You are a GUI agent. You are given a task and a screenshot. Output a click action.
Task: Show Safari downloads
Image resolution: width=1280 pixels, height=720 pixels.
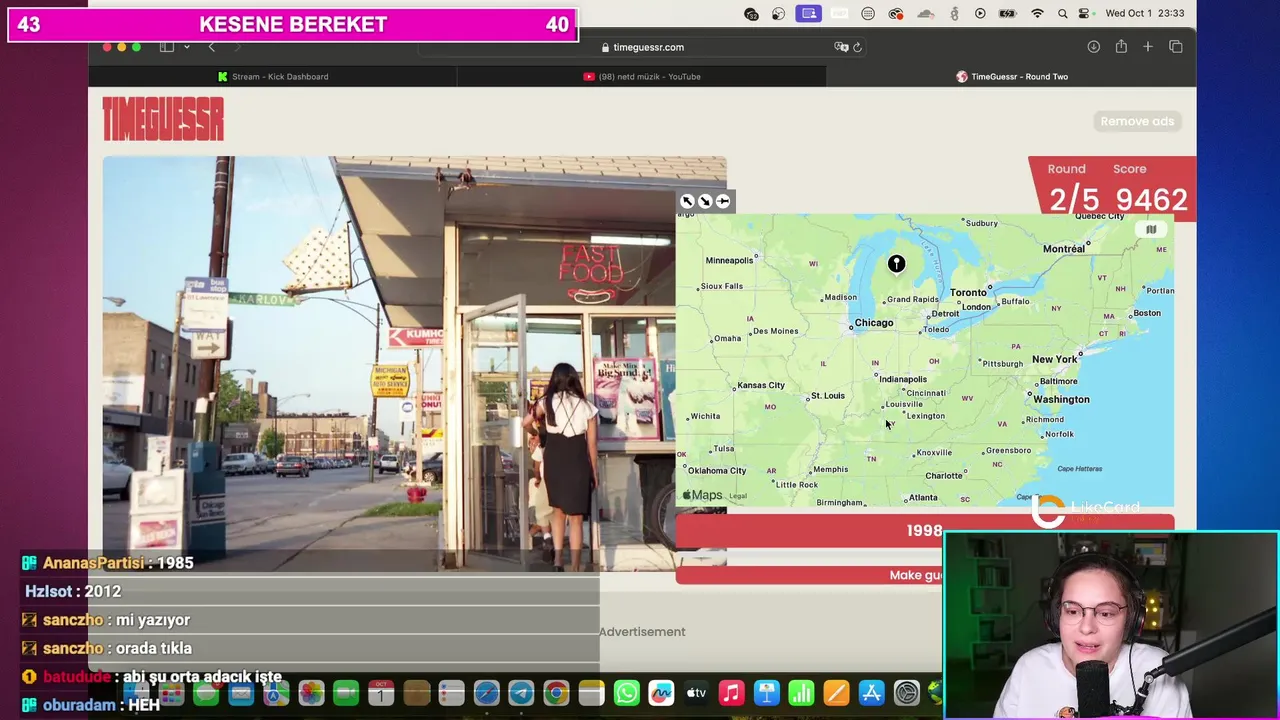[1094, 47]
